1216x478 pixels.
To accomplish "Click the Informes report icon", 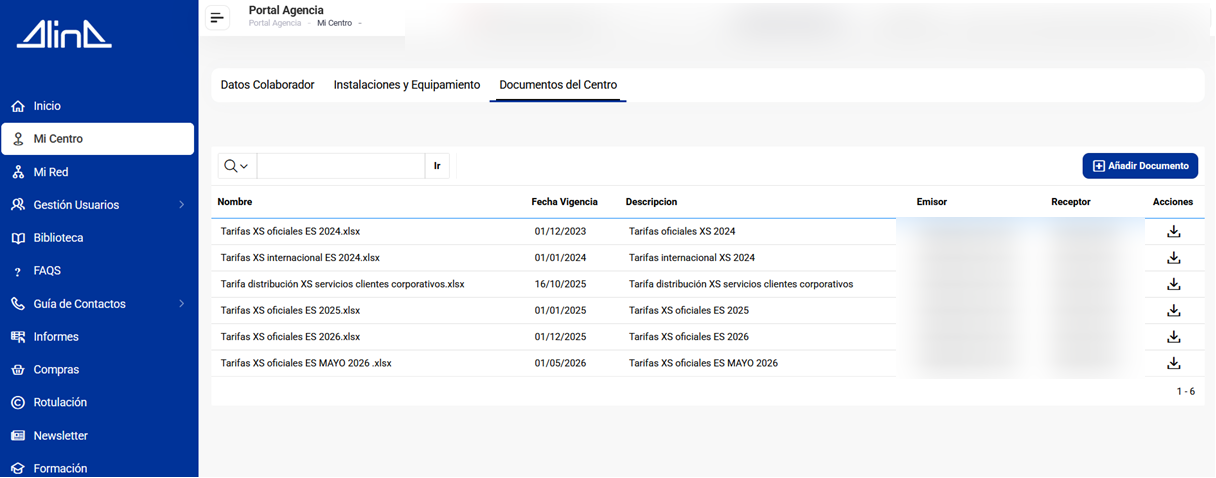I will tap(18, 337).
